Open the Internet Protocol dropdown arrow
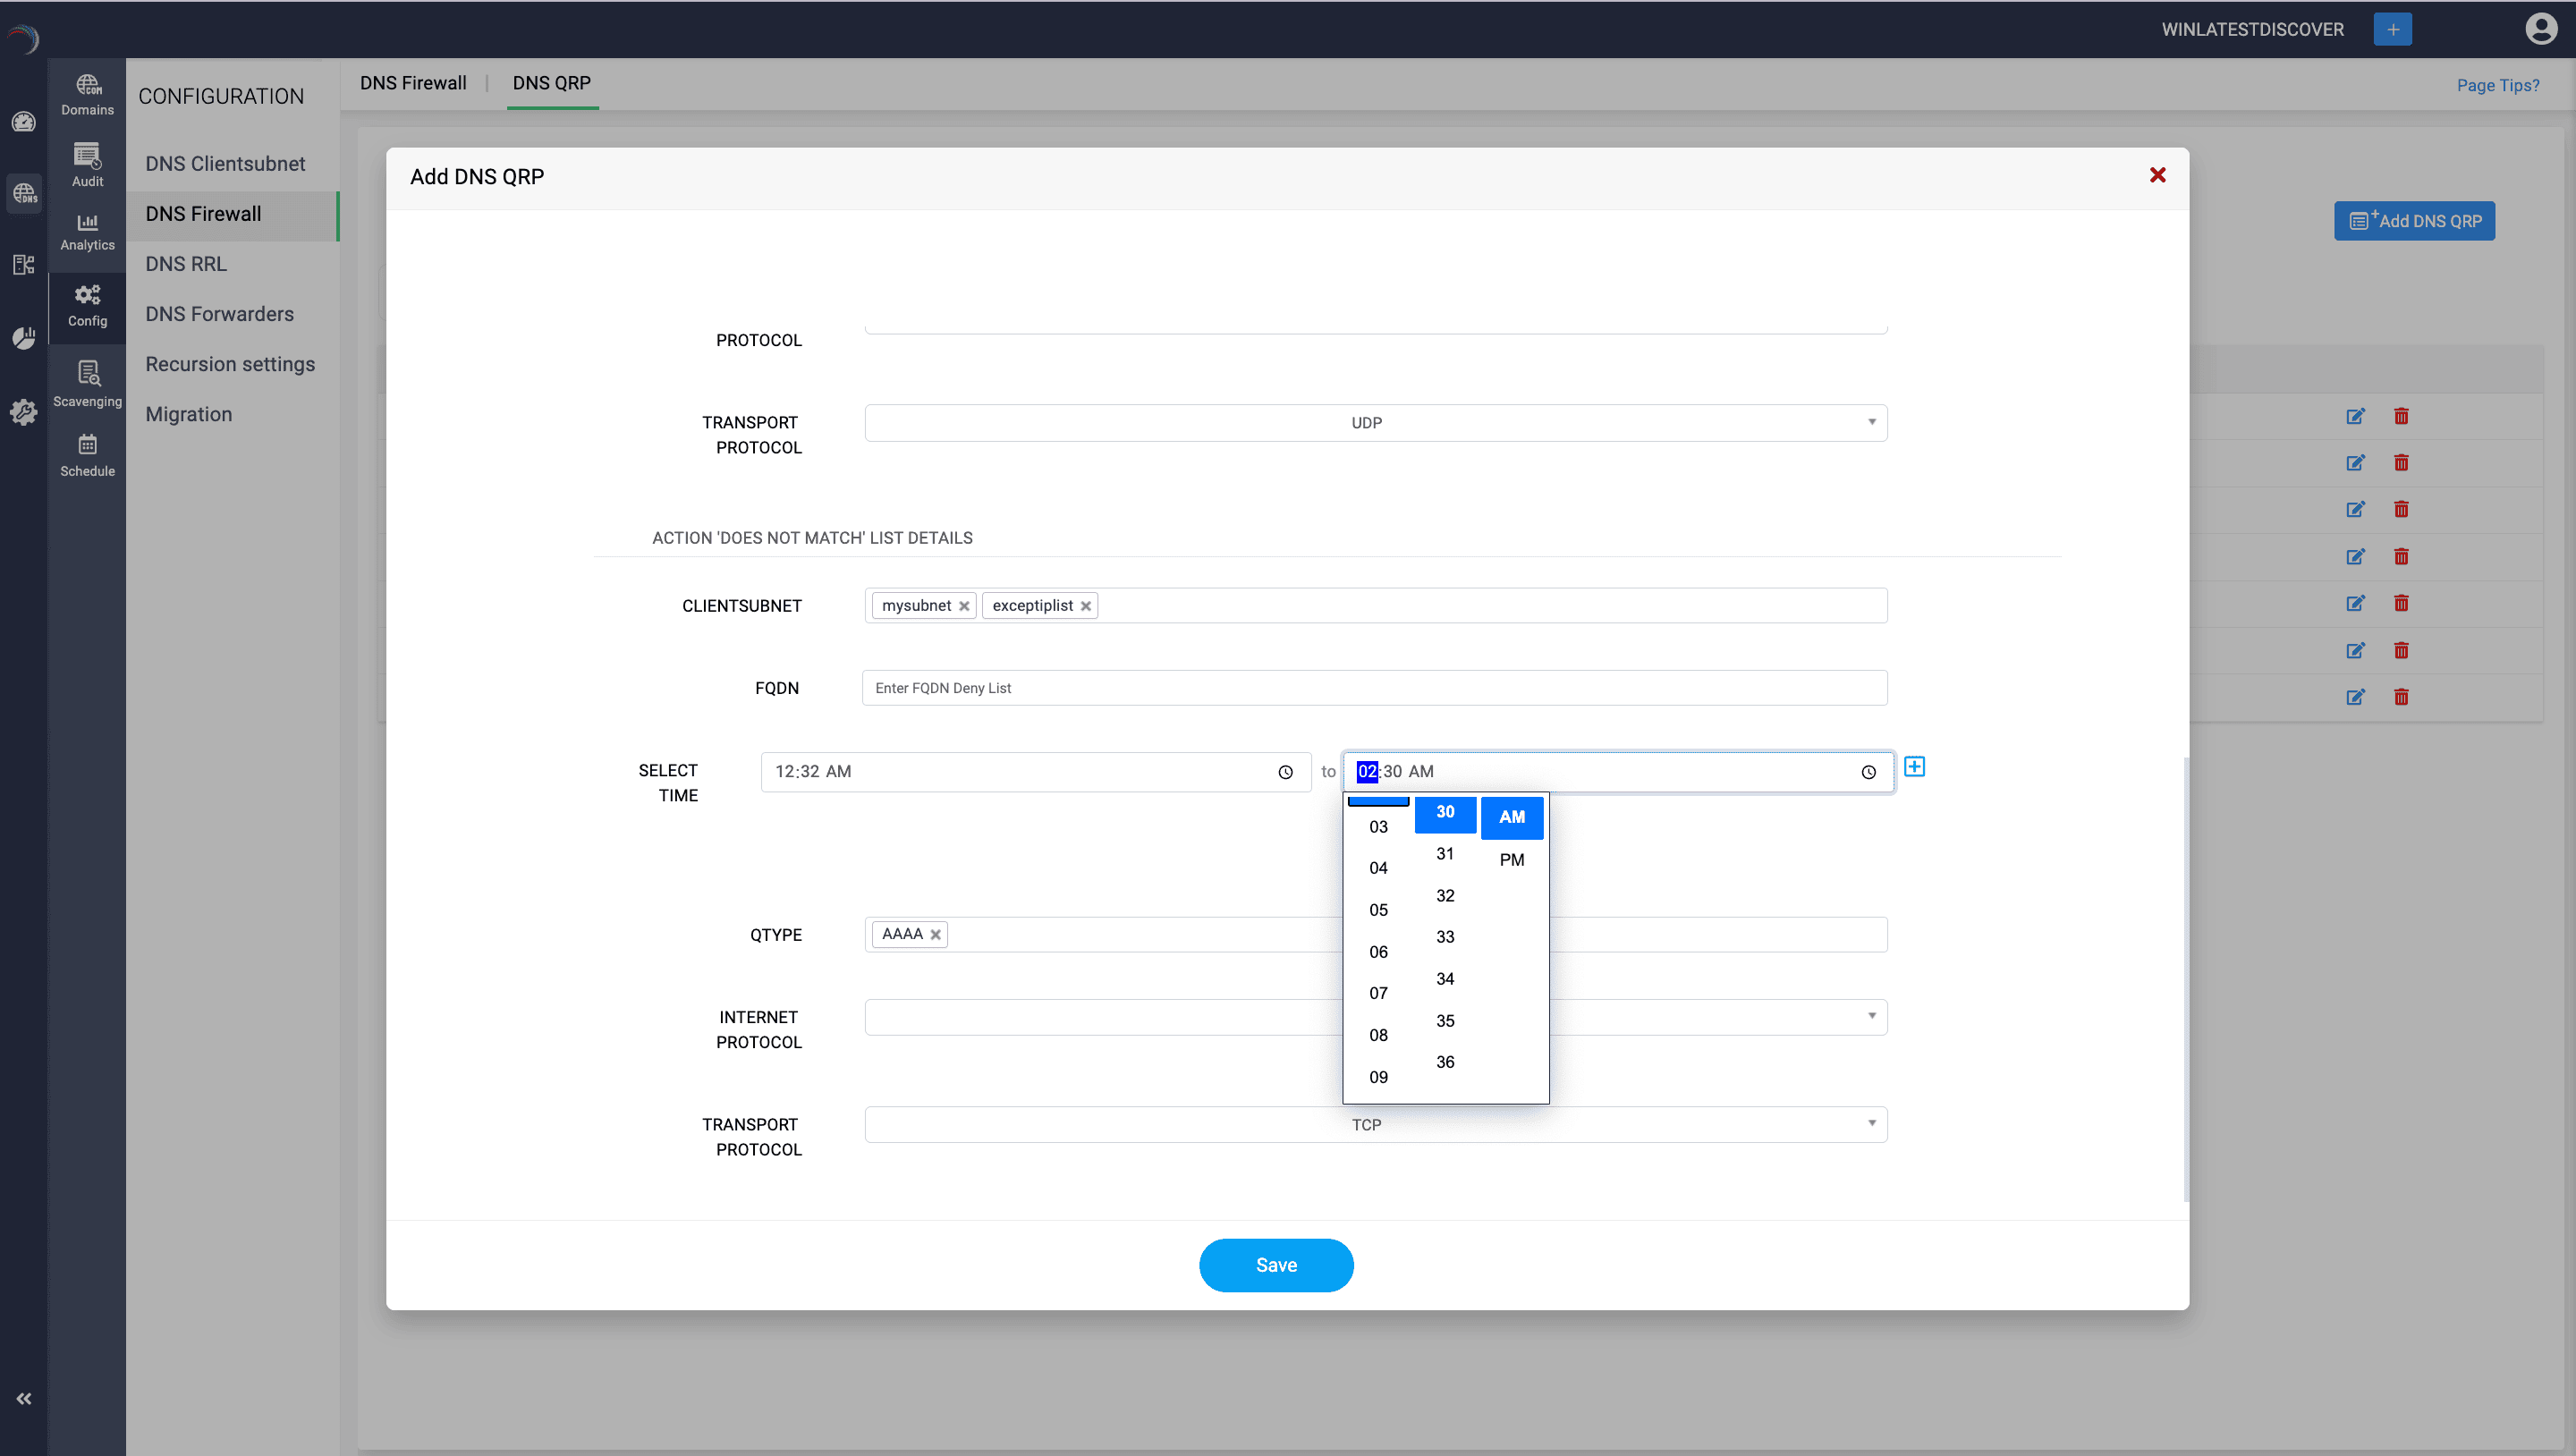Image resolution: width=2576 pixels, height=1456 pixels. pos(1871,1016)
